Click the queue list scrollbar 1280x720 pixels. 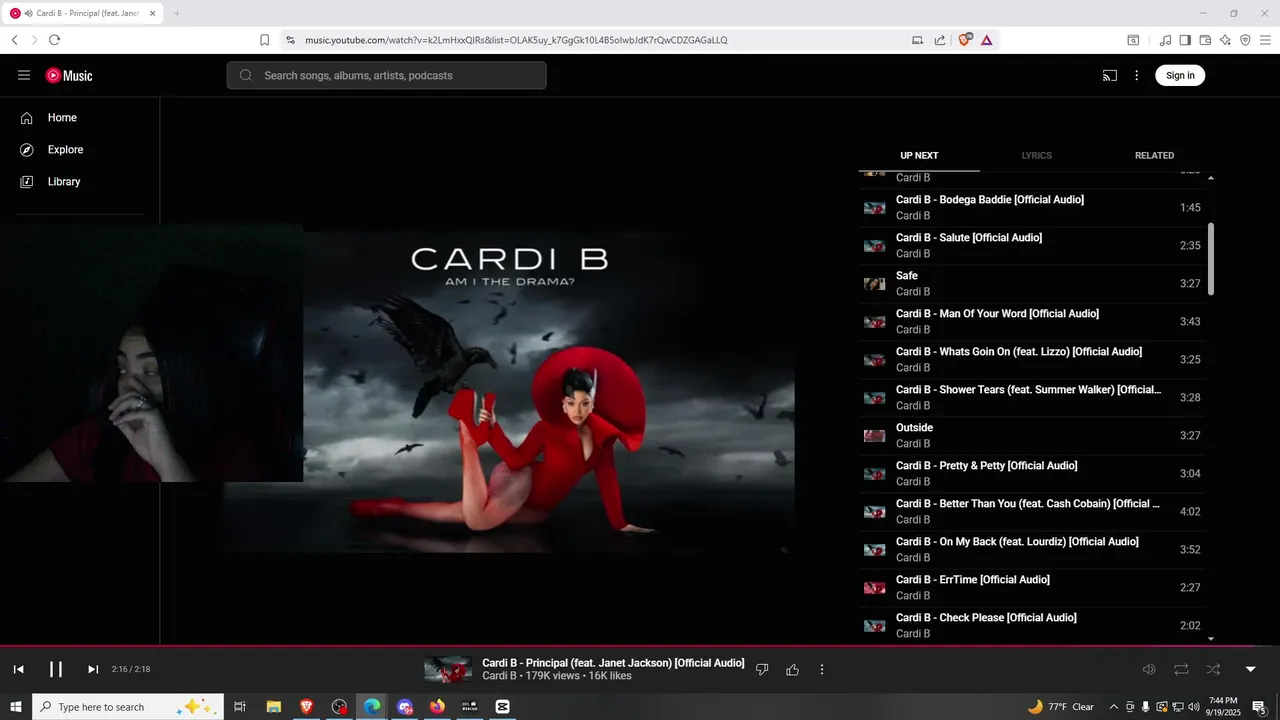1211,258
